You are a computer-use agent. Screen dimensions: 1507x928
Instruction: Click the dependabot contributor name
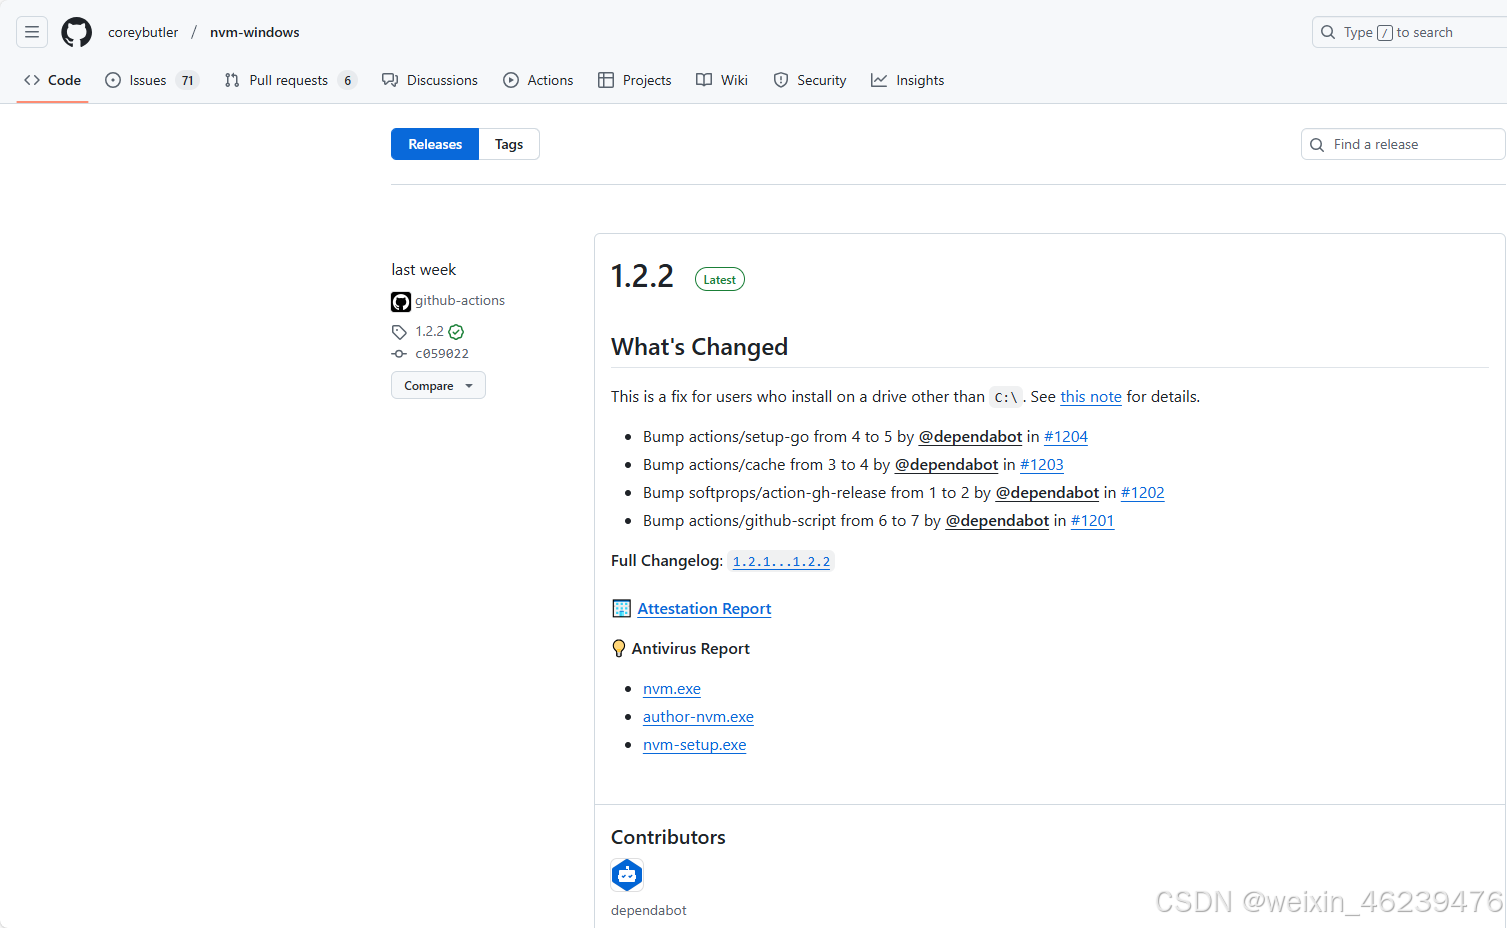[x=649, y=910]
